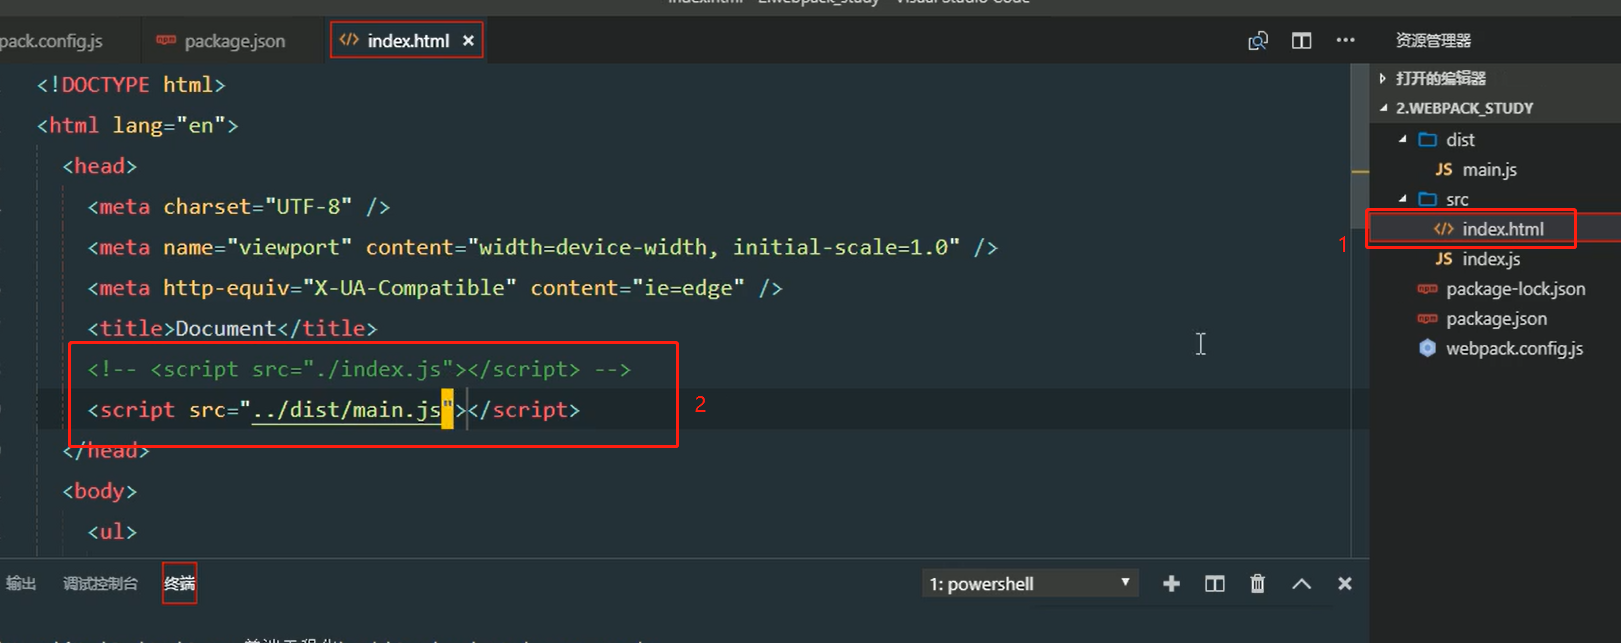Image resolution: width=1621 pixels, height=643 pixels.
Task: Click the DOCTYPE html line
Action: (131, 85)
